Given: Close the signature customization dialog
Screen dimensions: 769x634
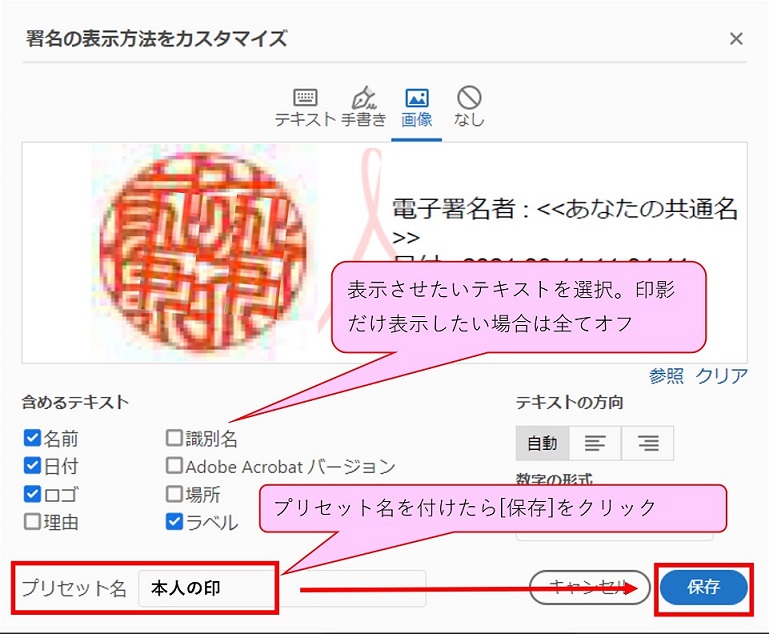Looking at the screenshot, I should coord(736,39).
